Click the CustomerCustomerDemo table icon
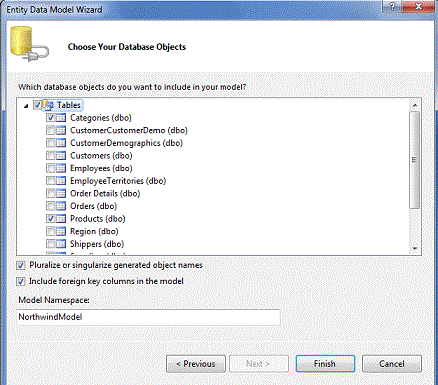438x385 pixels. click(x=61, y=130)
